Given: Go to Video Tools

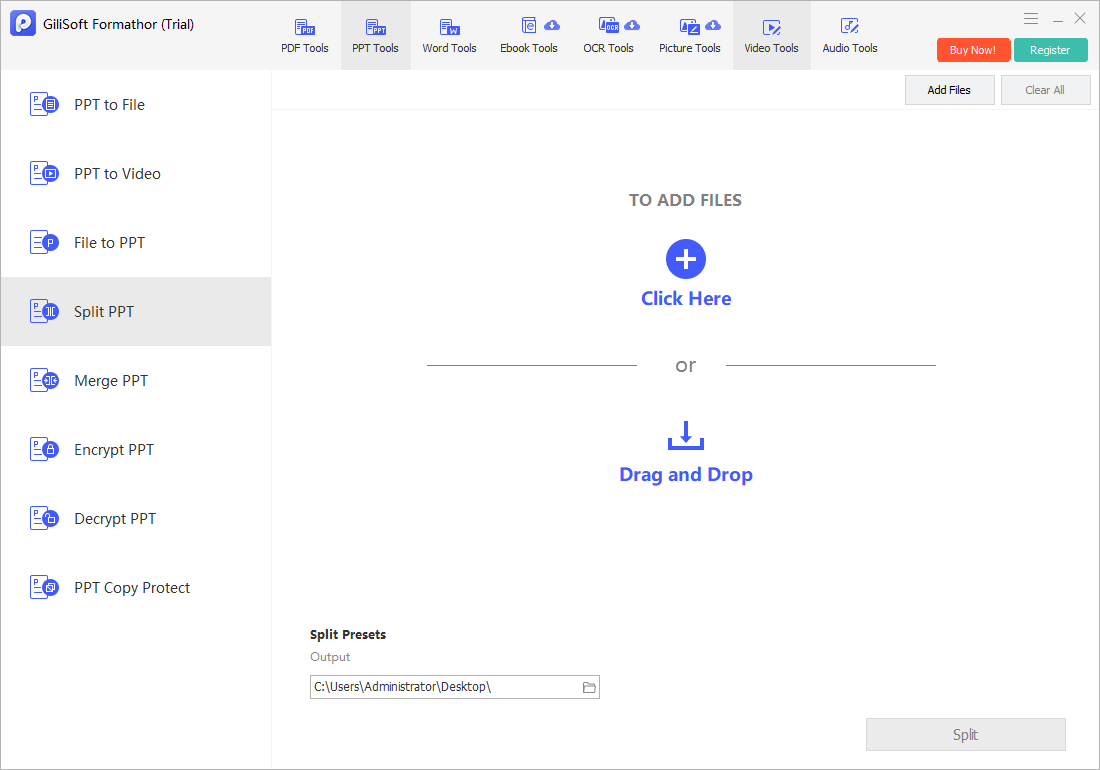Looking at the screenshot, I should pyautogui.click(x=771, y=36).
